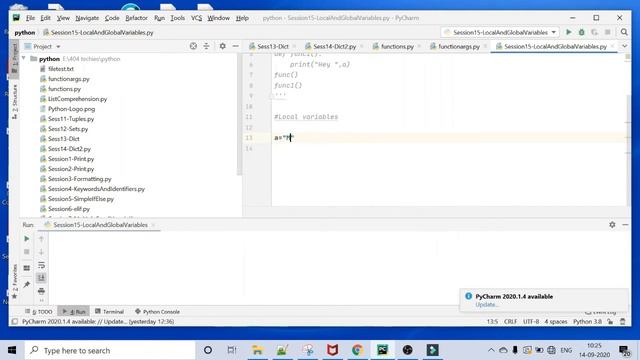Print the Run console output
Viewport: 640px width, 360px height.
pyautogui.click(x=41, y=291)
